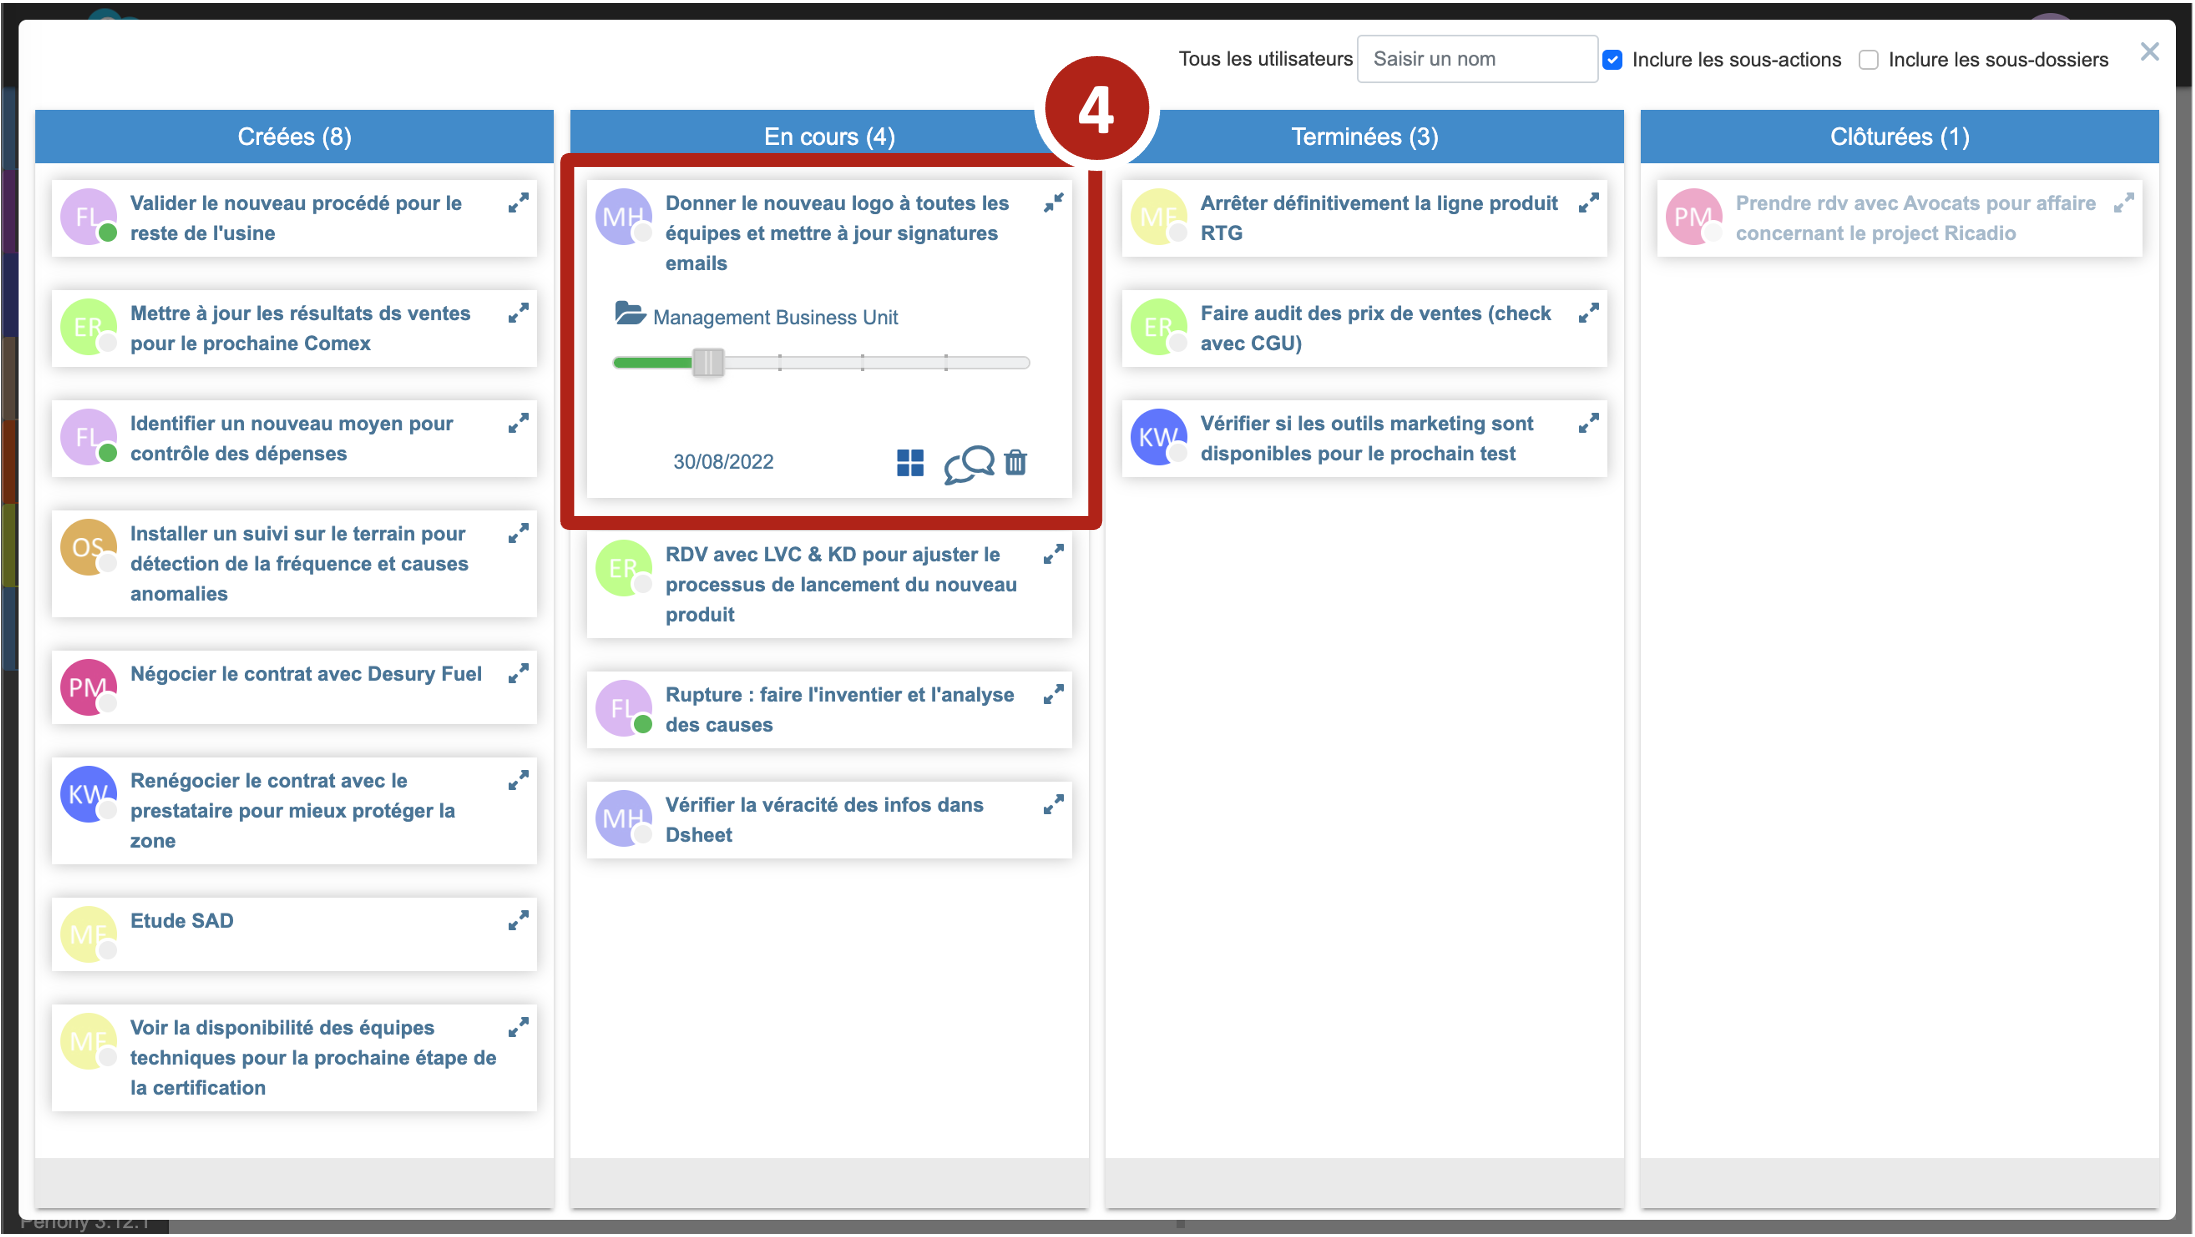This screenshot has width=2195, height=1237.
Task: Enable Inclure les sous-dossiers checkbox
Action: [x=1868, y=60]
